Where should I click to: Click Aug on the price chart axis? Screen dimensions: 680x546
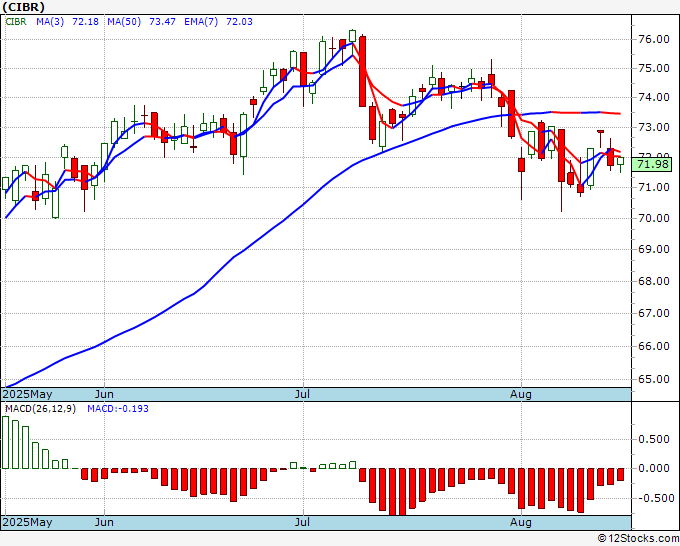(x=520, y=394)
